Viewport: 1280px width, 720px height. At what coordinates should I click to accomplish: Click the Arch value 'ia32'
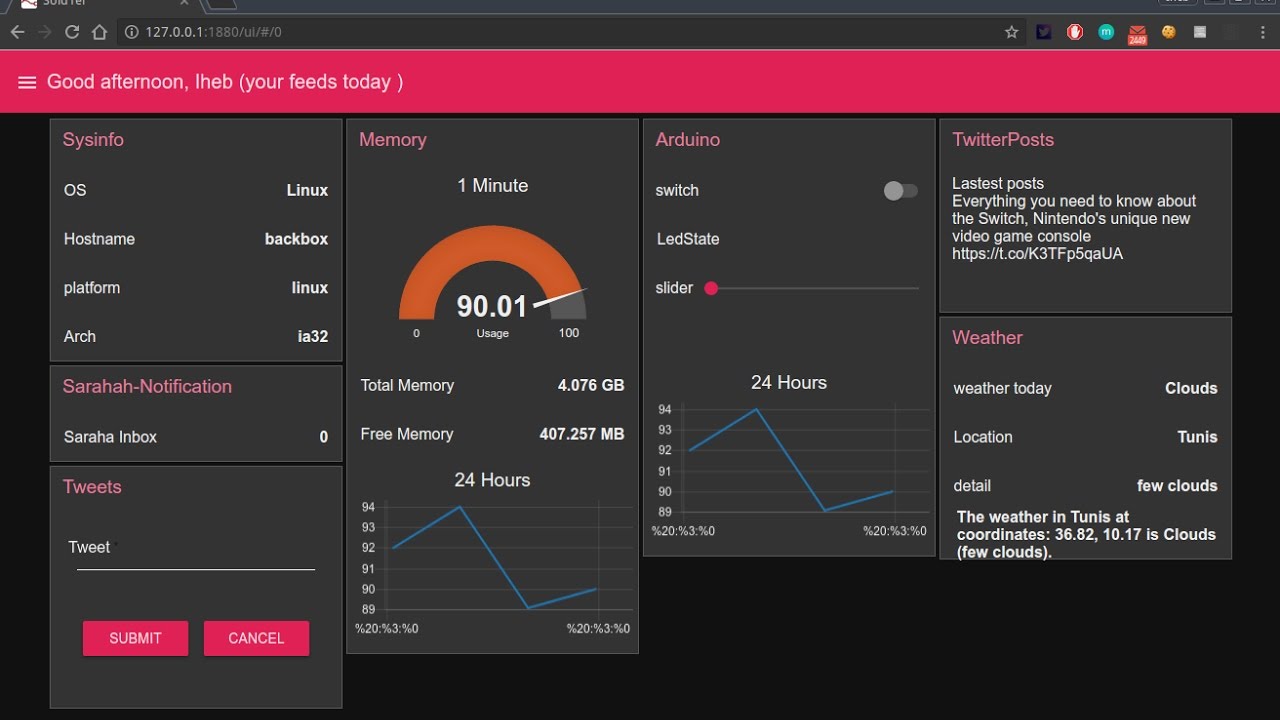tap(313, 336)
